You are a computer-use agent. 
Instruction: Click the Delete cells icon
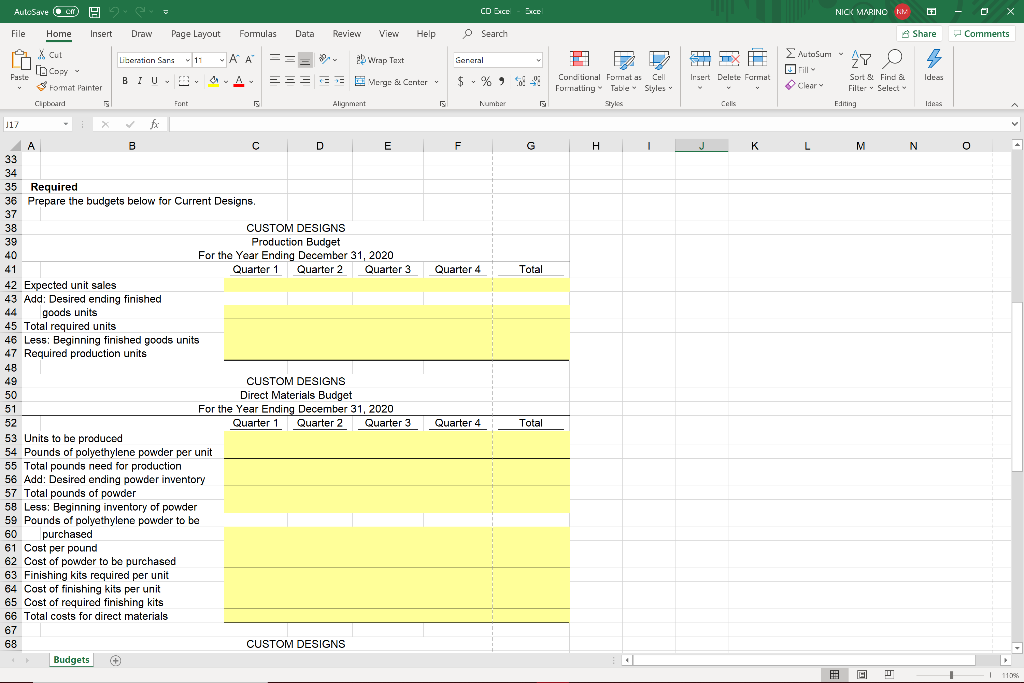[x=729, y=59]
